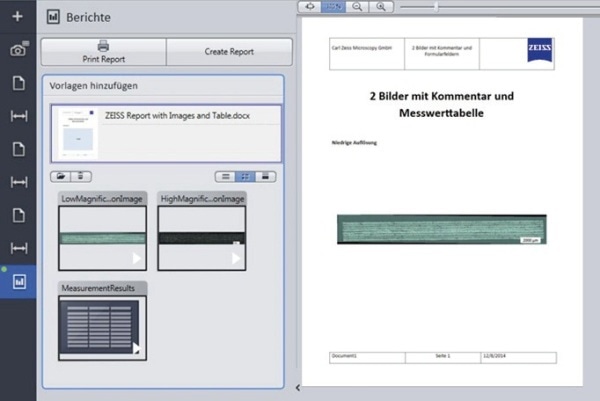Click the Create Report button
Viewport: 600px width, 401px height.
click(228, 52)
